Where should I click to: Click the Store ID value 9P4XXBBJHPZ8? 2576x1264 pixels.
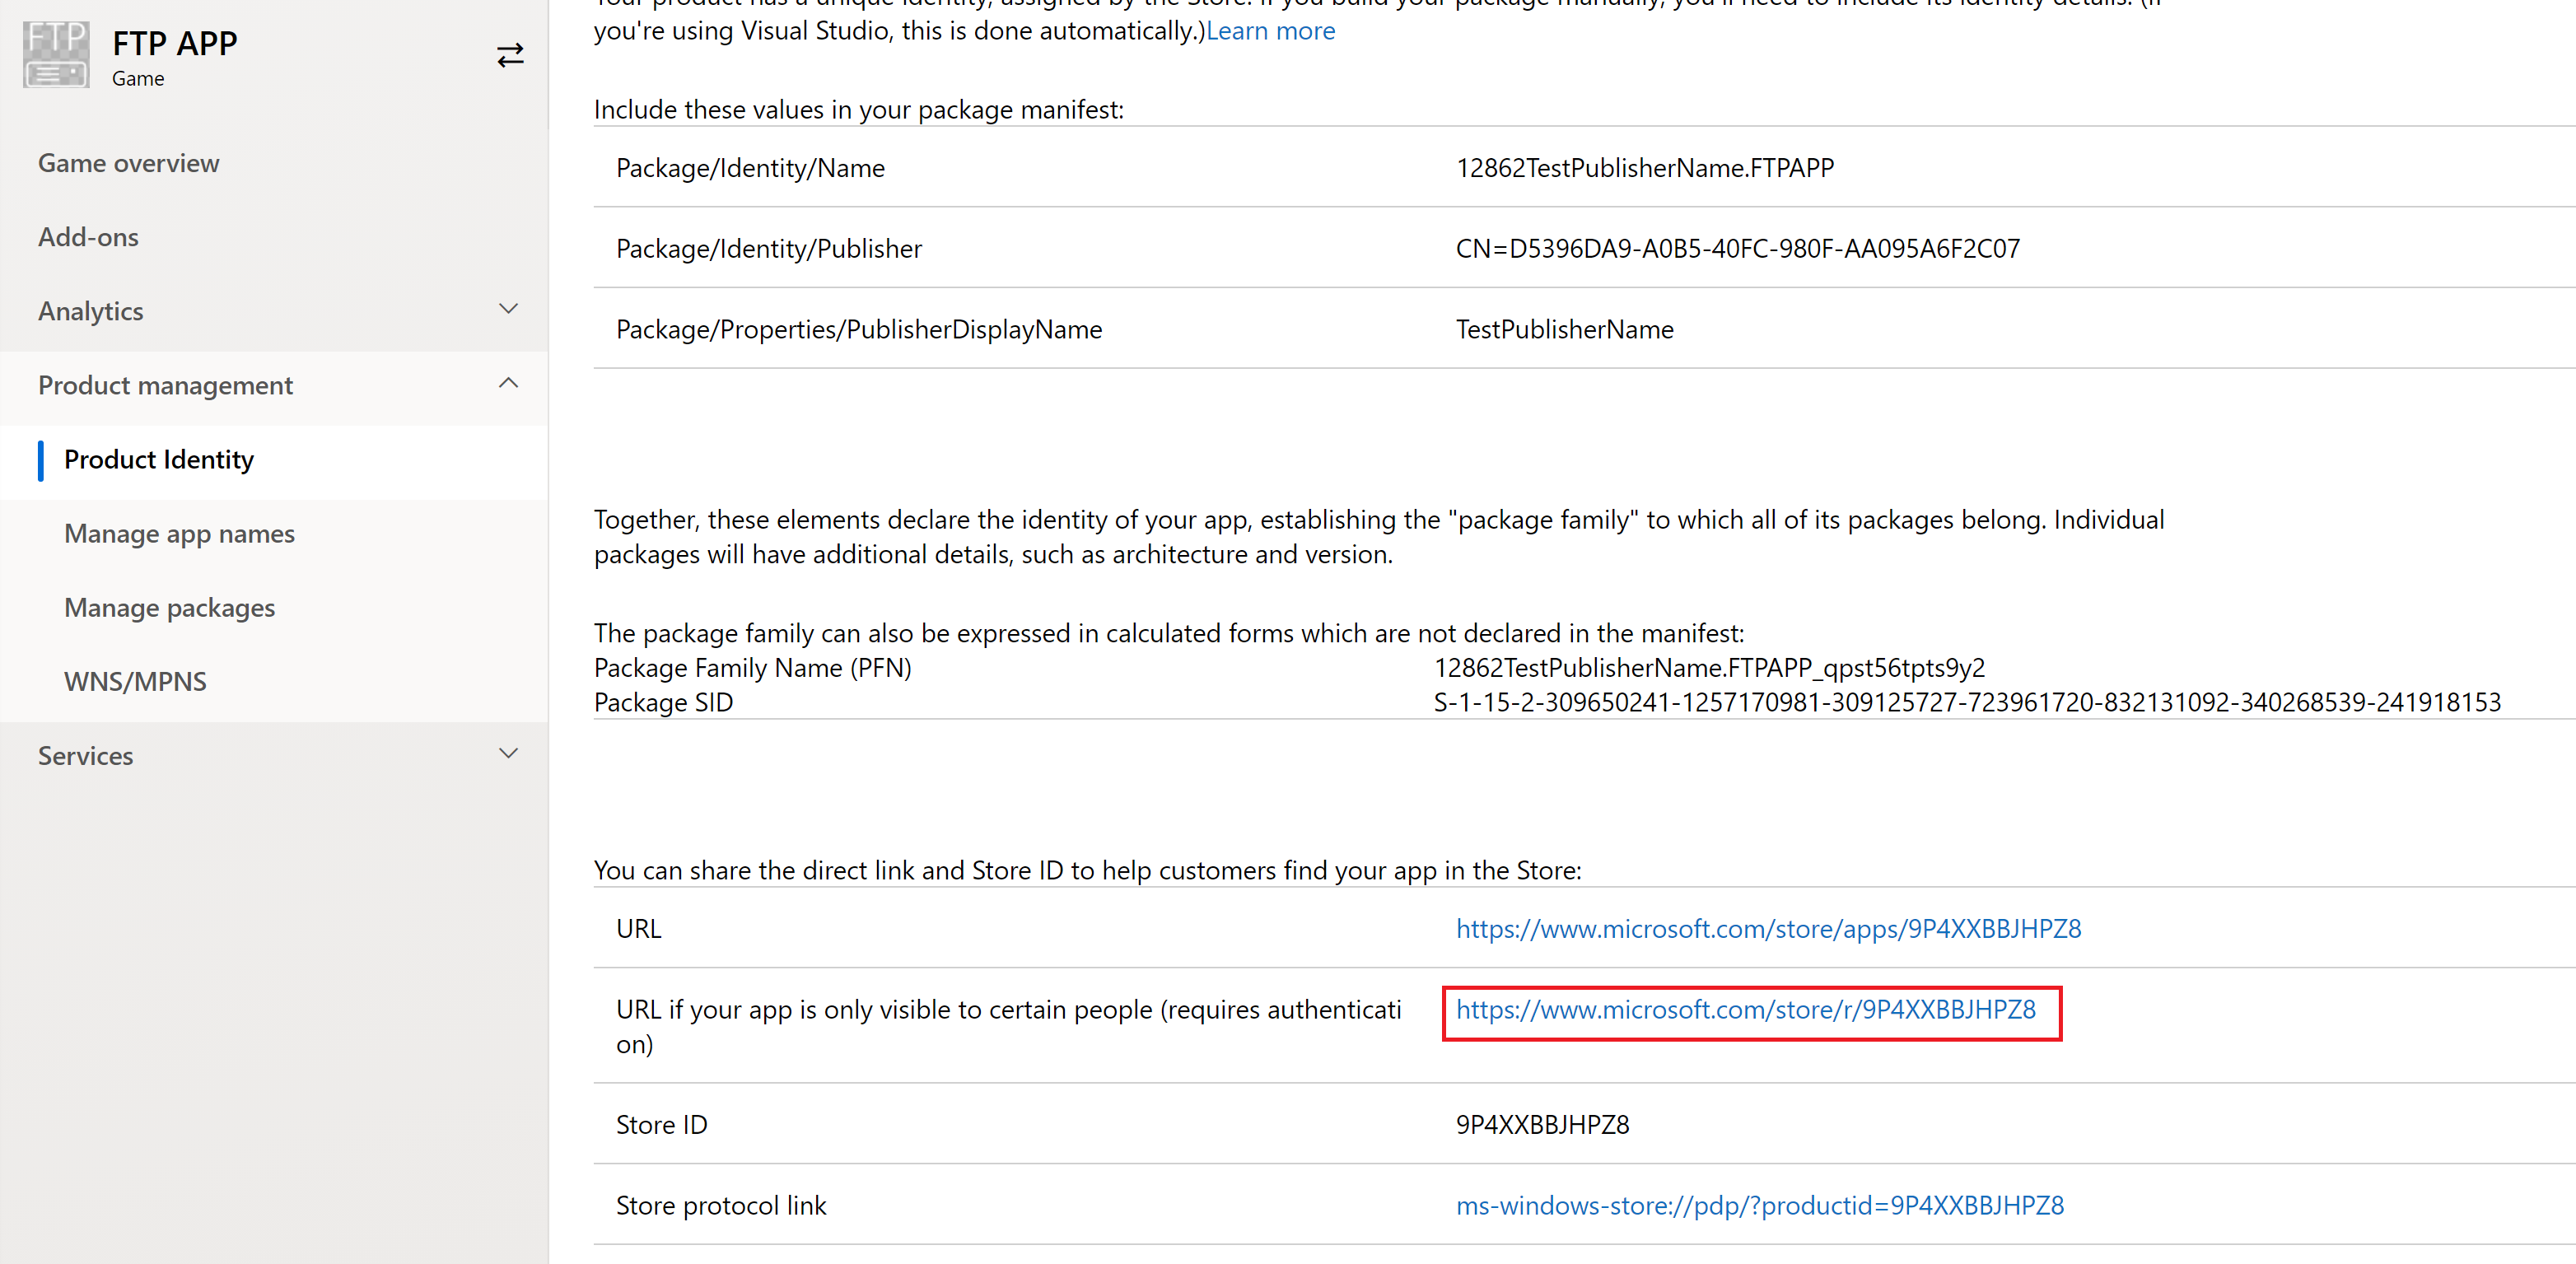pyautogui.click(x=1542, y=1124)
